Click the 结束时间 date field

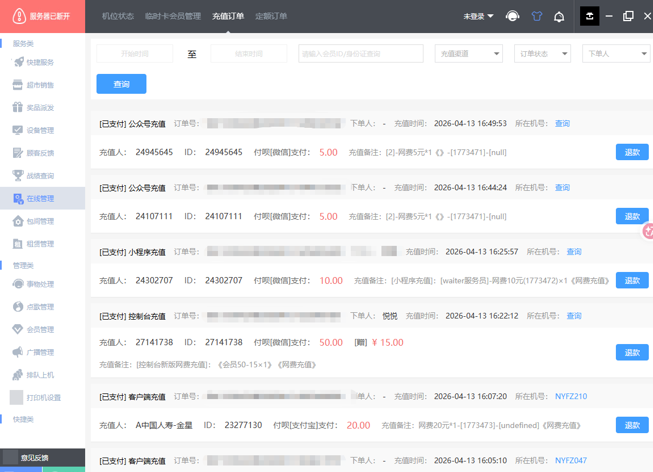click(249, 54)
